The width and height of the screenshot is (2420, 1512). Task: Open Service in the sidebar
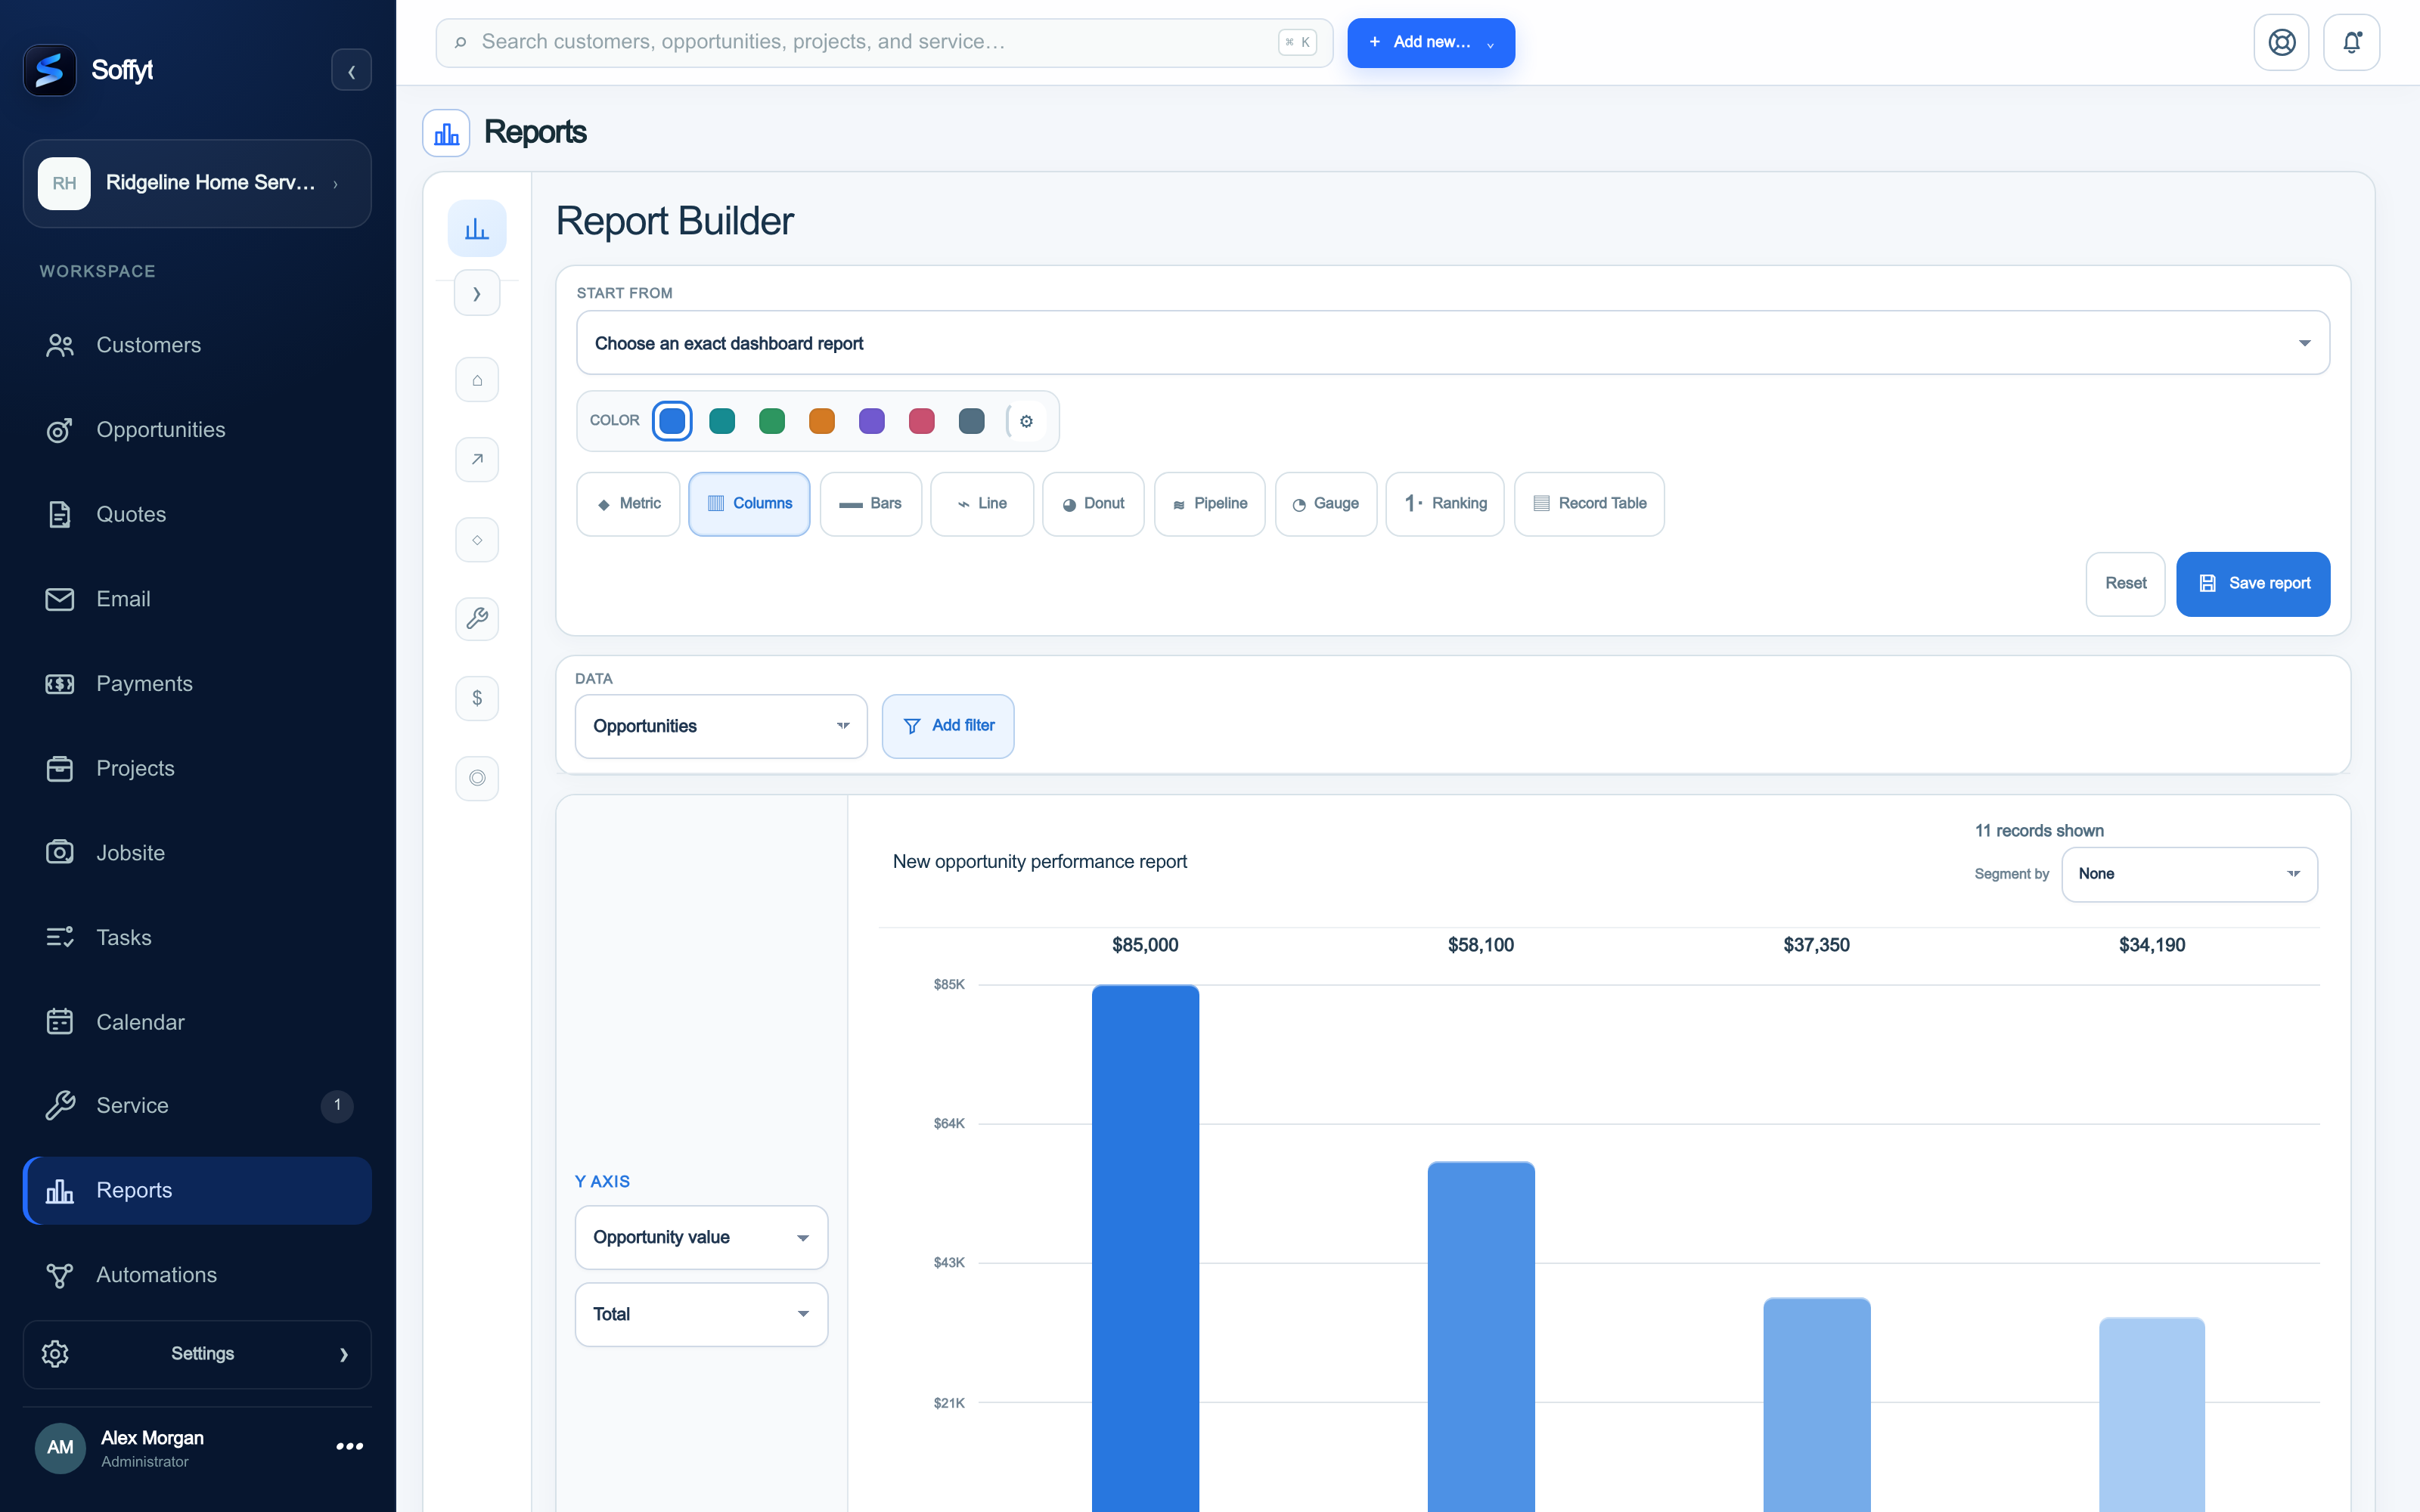click(x=197, y=1105)
